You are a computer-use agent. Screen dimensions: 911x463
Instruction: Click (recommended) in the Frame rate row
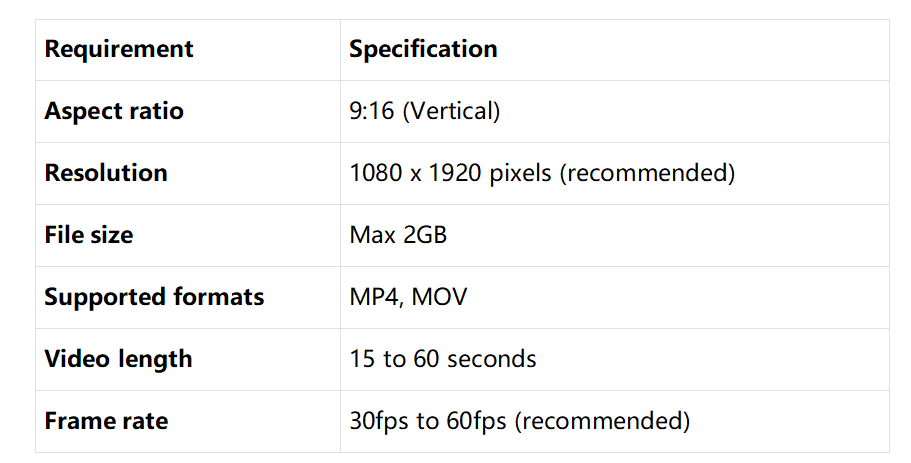602,421
